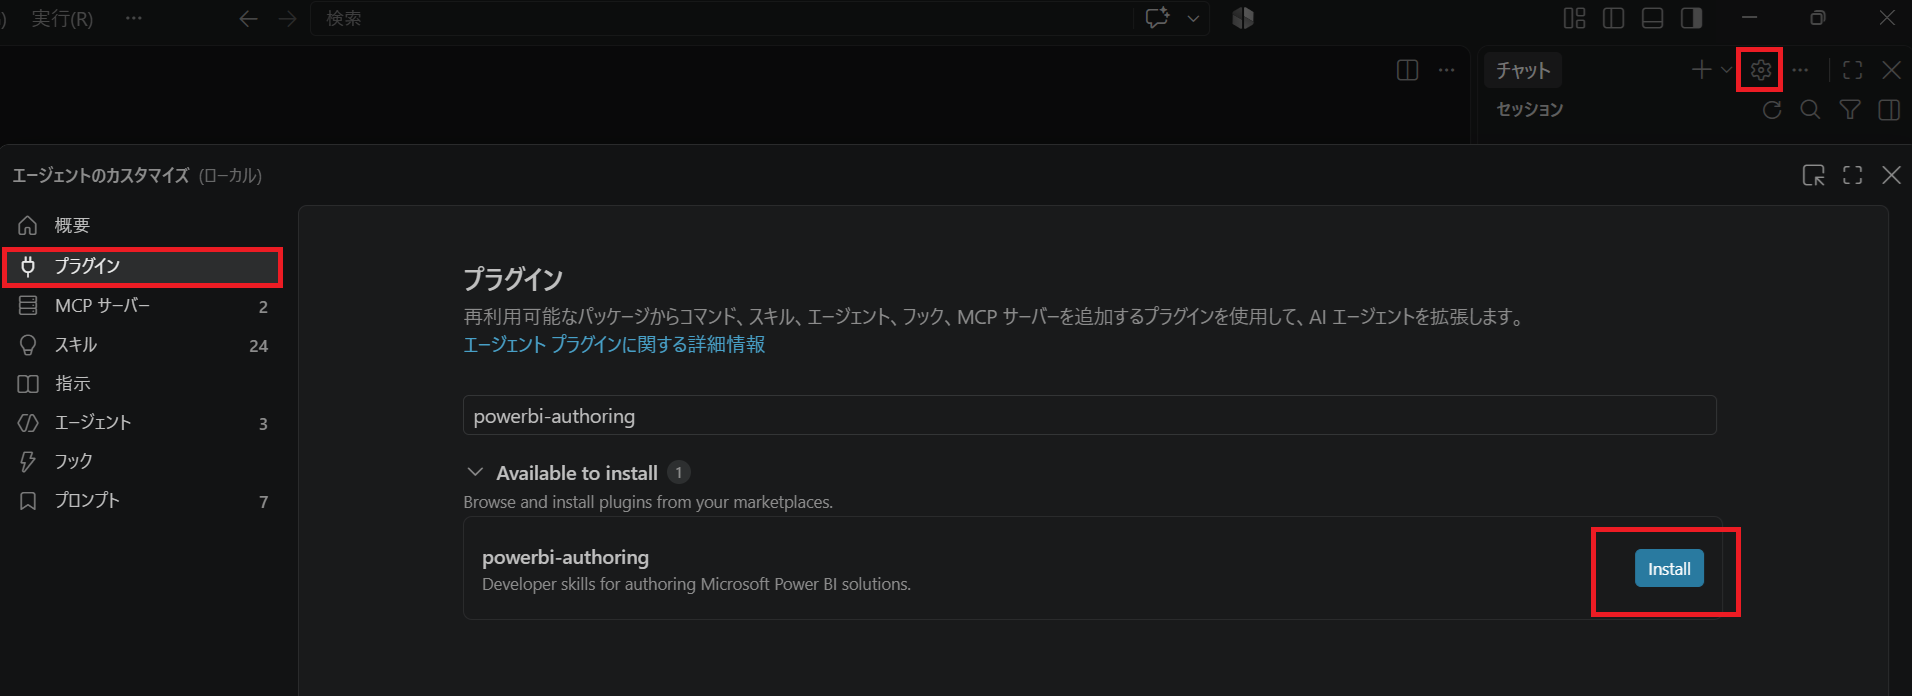Open the MCP サーバー section
The image size is (1912, 696).
[x=143, y=306]
